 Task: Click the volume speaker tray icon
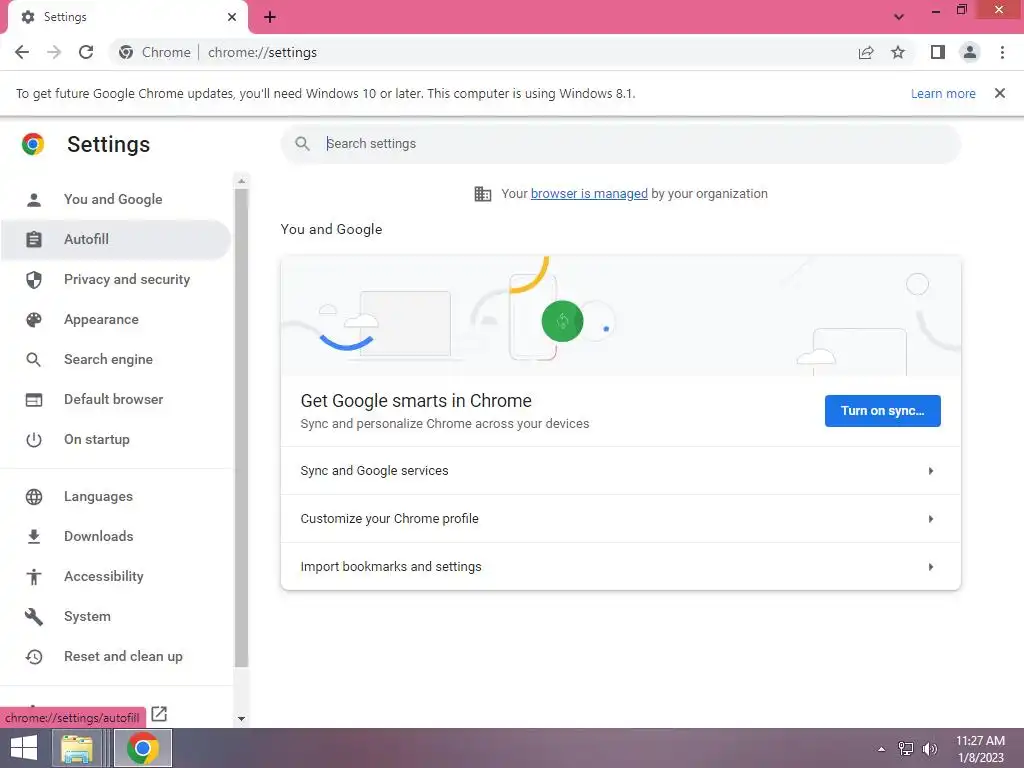929,748
